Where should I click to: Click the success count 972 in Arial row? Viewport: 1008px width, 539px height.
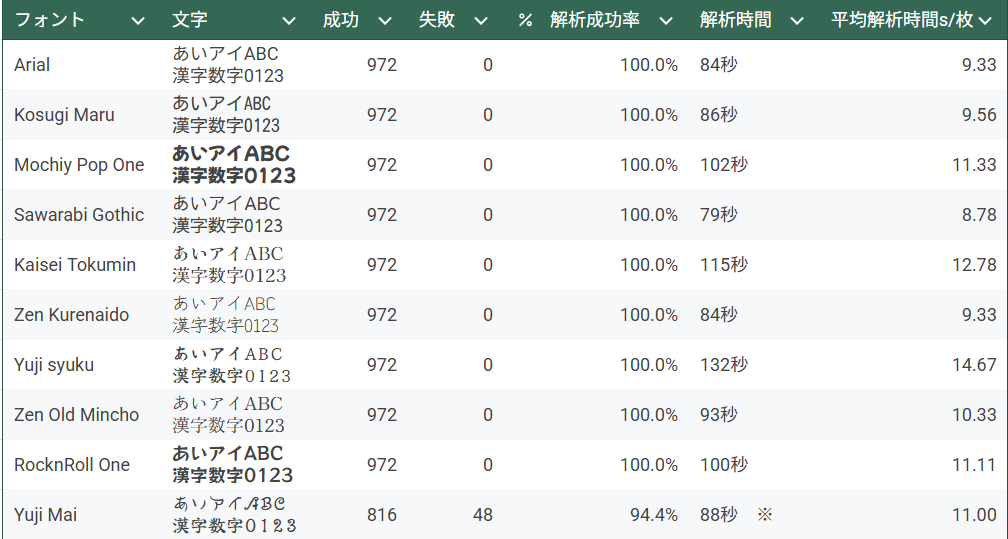pos(382,65)
